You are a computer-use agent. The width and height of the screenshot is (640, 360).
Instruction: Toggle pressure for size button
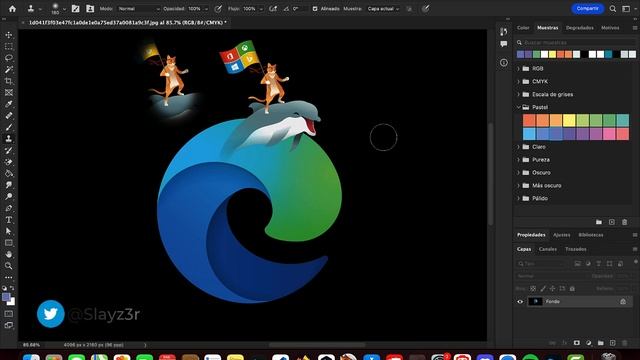(425, 9)
